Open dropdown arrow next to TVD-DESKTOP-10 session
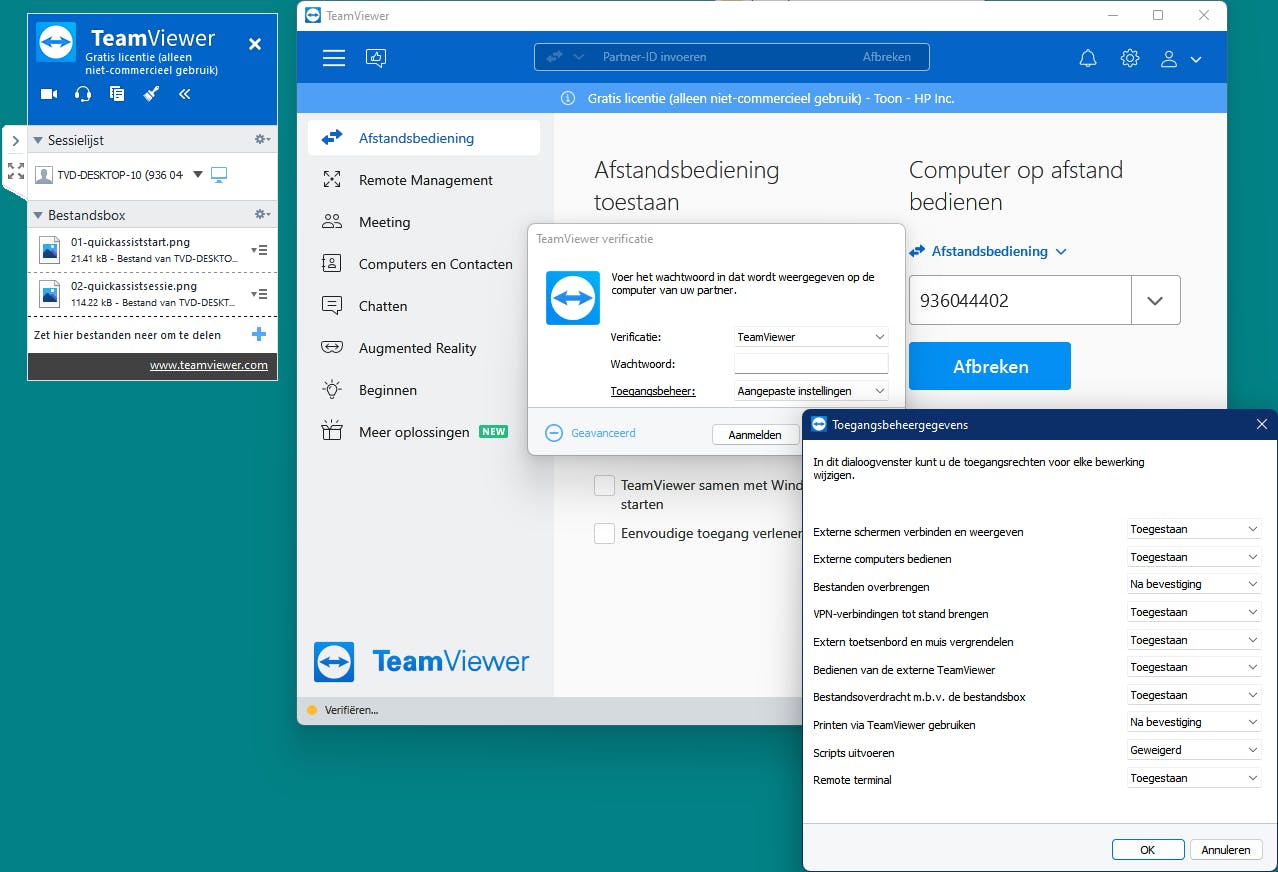The image size is (1278, 872). click(198, 174)
